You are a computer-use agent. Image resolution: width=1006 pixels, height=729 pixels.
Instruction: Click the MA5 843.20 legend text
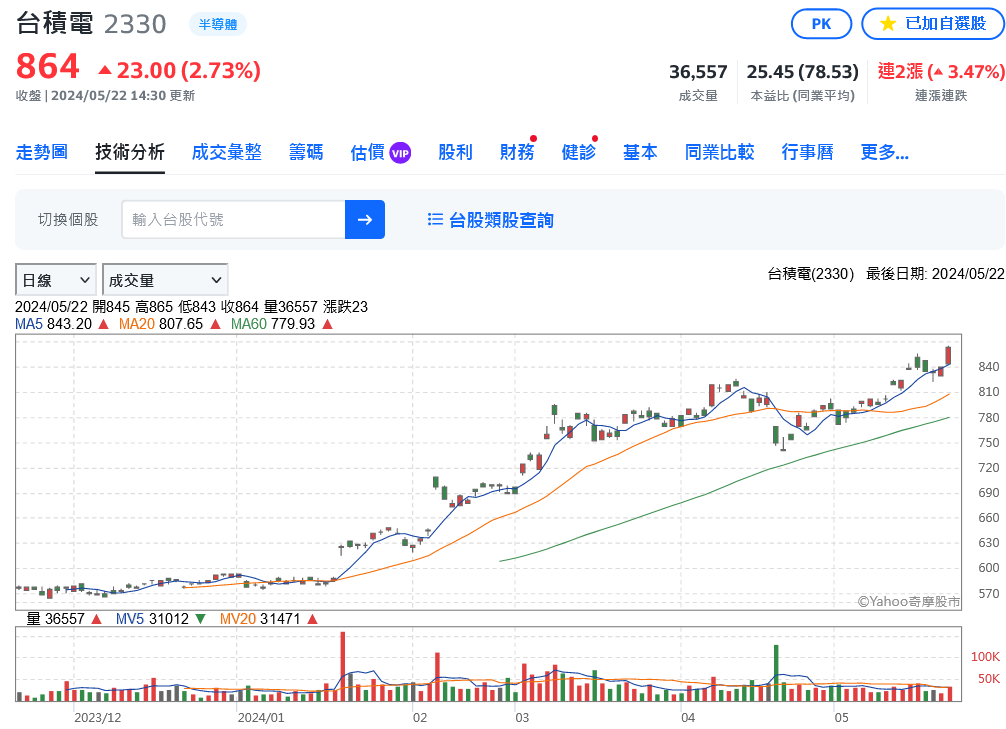pyautogui.click(x=54, y=324)
